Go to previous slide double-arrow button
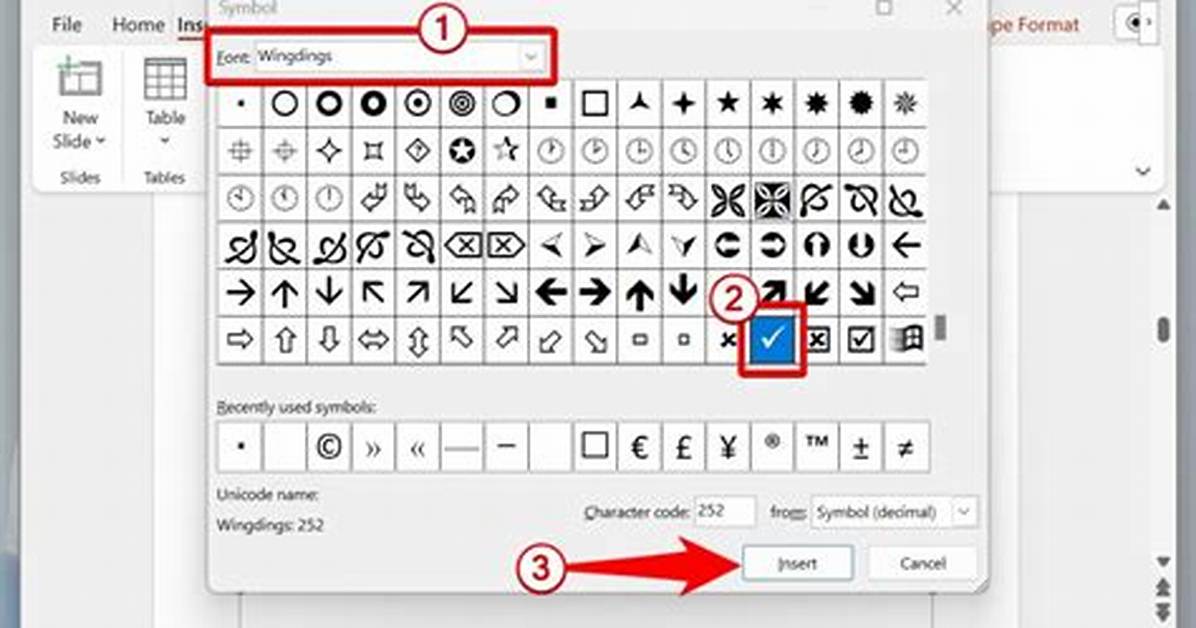The image size is (1196, 628). 1162,587
